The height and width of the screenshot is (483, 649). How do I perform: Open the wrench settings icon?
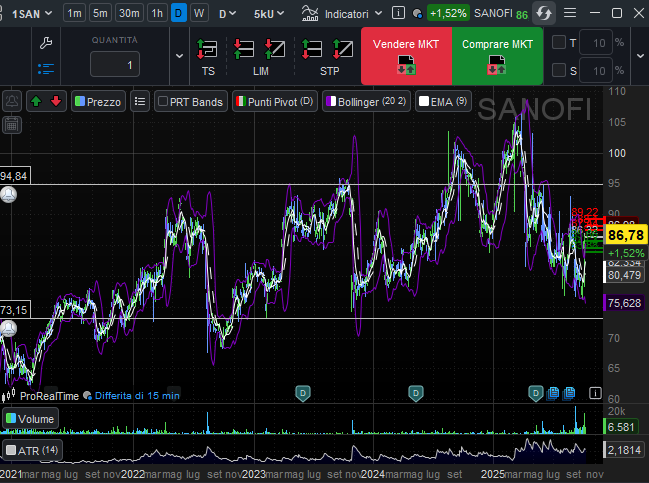click(45, 43)
